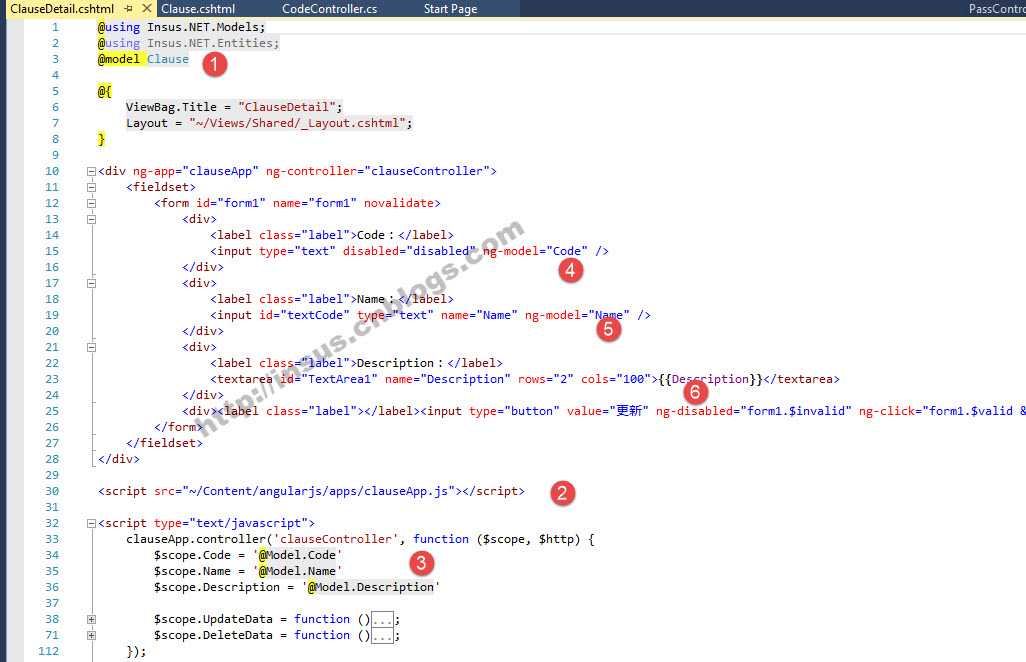Click 'novalidate' attribute on the form tag
The width and height of the screenshot is (1026, 662).
tap(398, 203)
